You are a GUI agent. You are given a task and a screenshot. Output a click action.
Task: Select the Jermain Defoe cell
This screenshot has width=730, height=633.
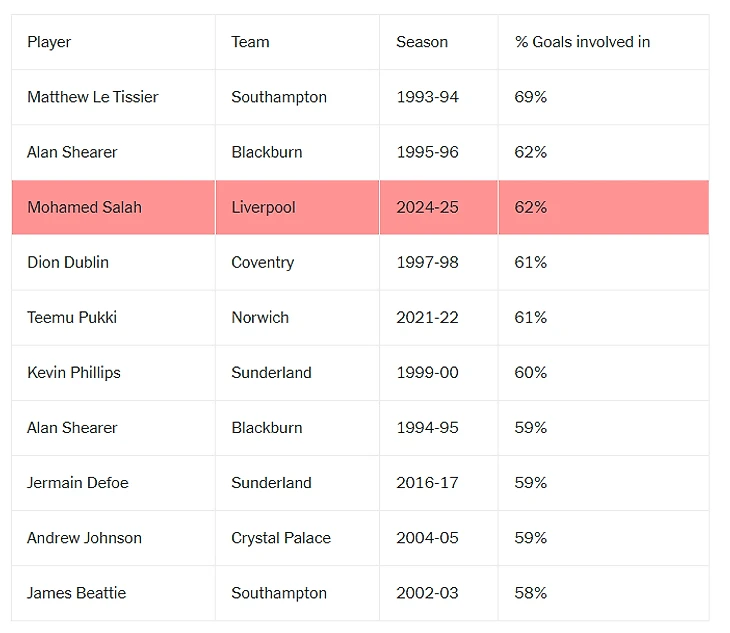click(78, 482)
